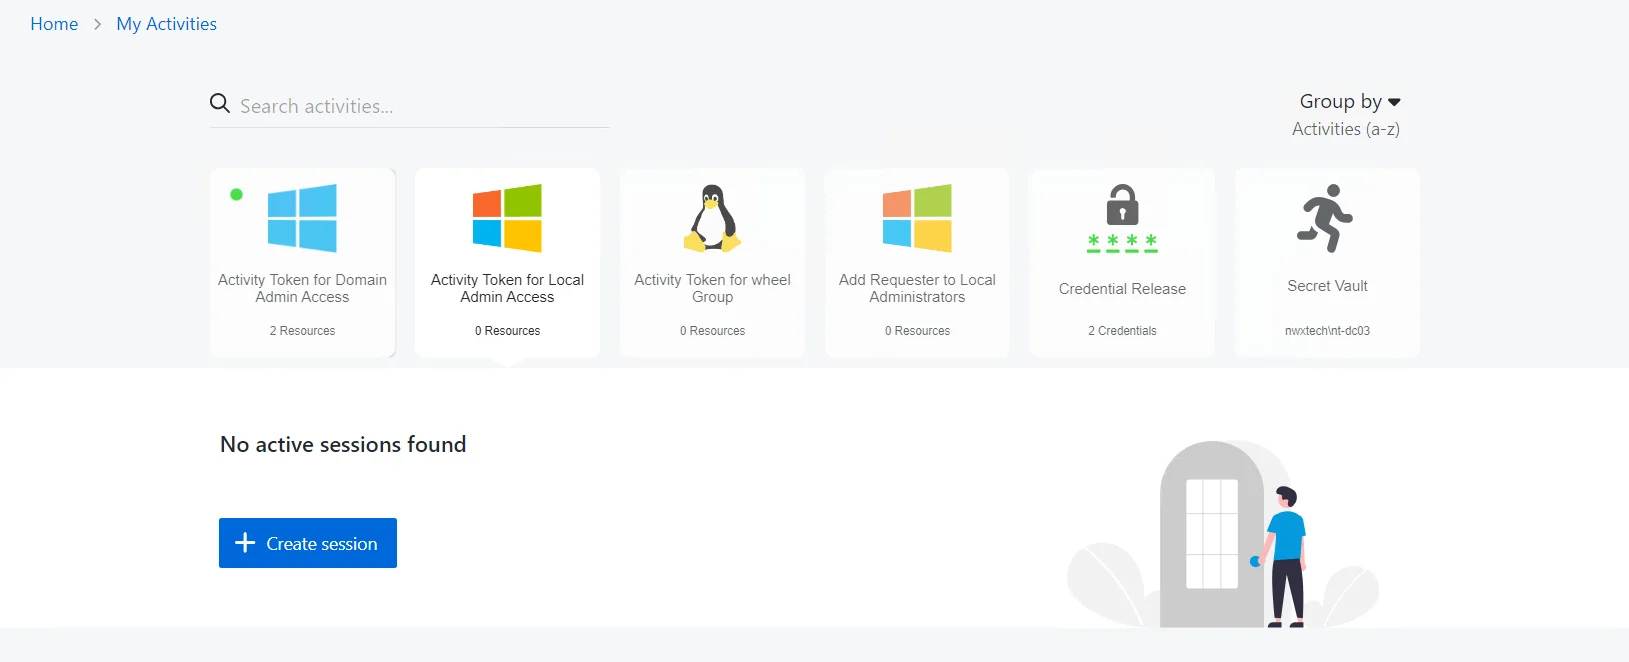Open the Home breadcrumb link
Image resolution: width=1629 pixels, height=662 pixels.
click(x=54, y=24)
